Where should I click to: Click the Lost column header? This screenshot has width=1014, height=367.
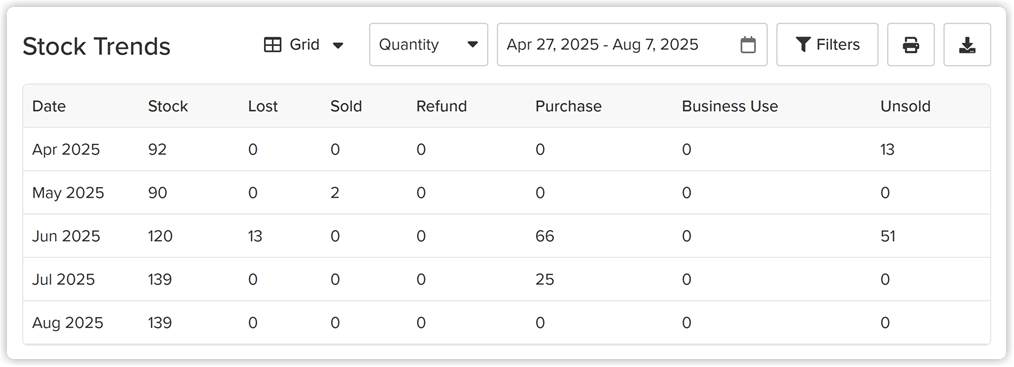click(x=263, y=106)
